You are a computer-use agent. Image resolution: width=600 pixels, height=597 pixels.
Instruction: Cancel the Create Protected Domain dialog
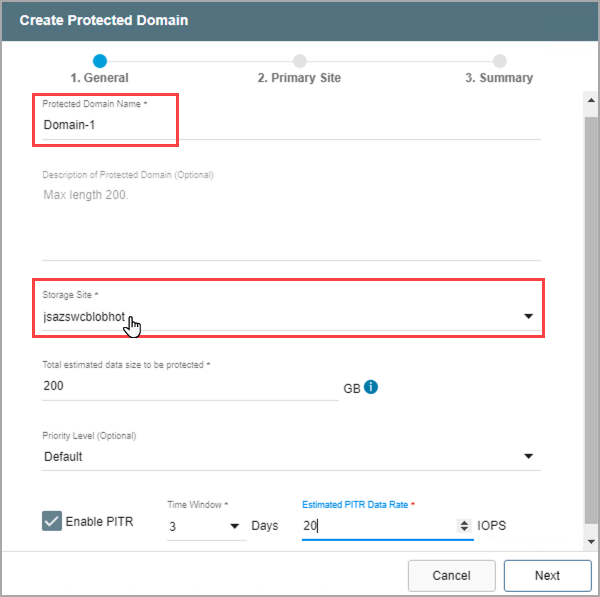[451, 575]
